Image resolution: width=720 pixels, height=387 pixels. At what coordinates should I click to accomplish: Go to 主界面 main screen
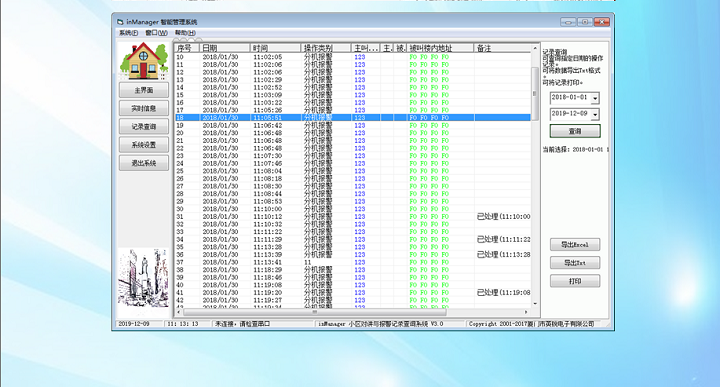144,90
